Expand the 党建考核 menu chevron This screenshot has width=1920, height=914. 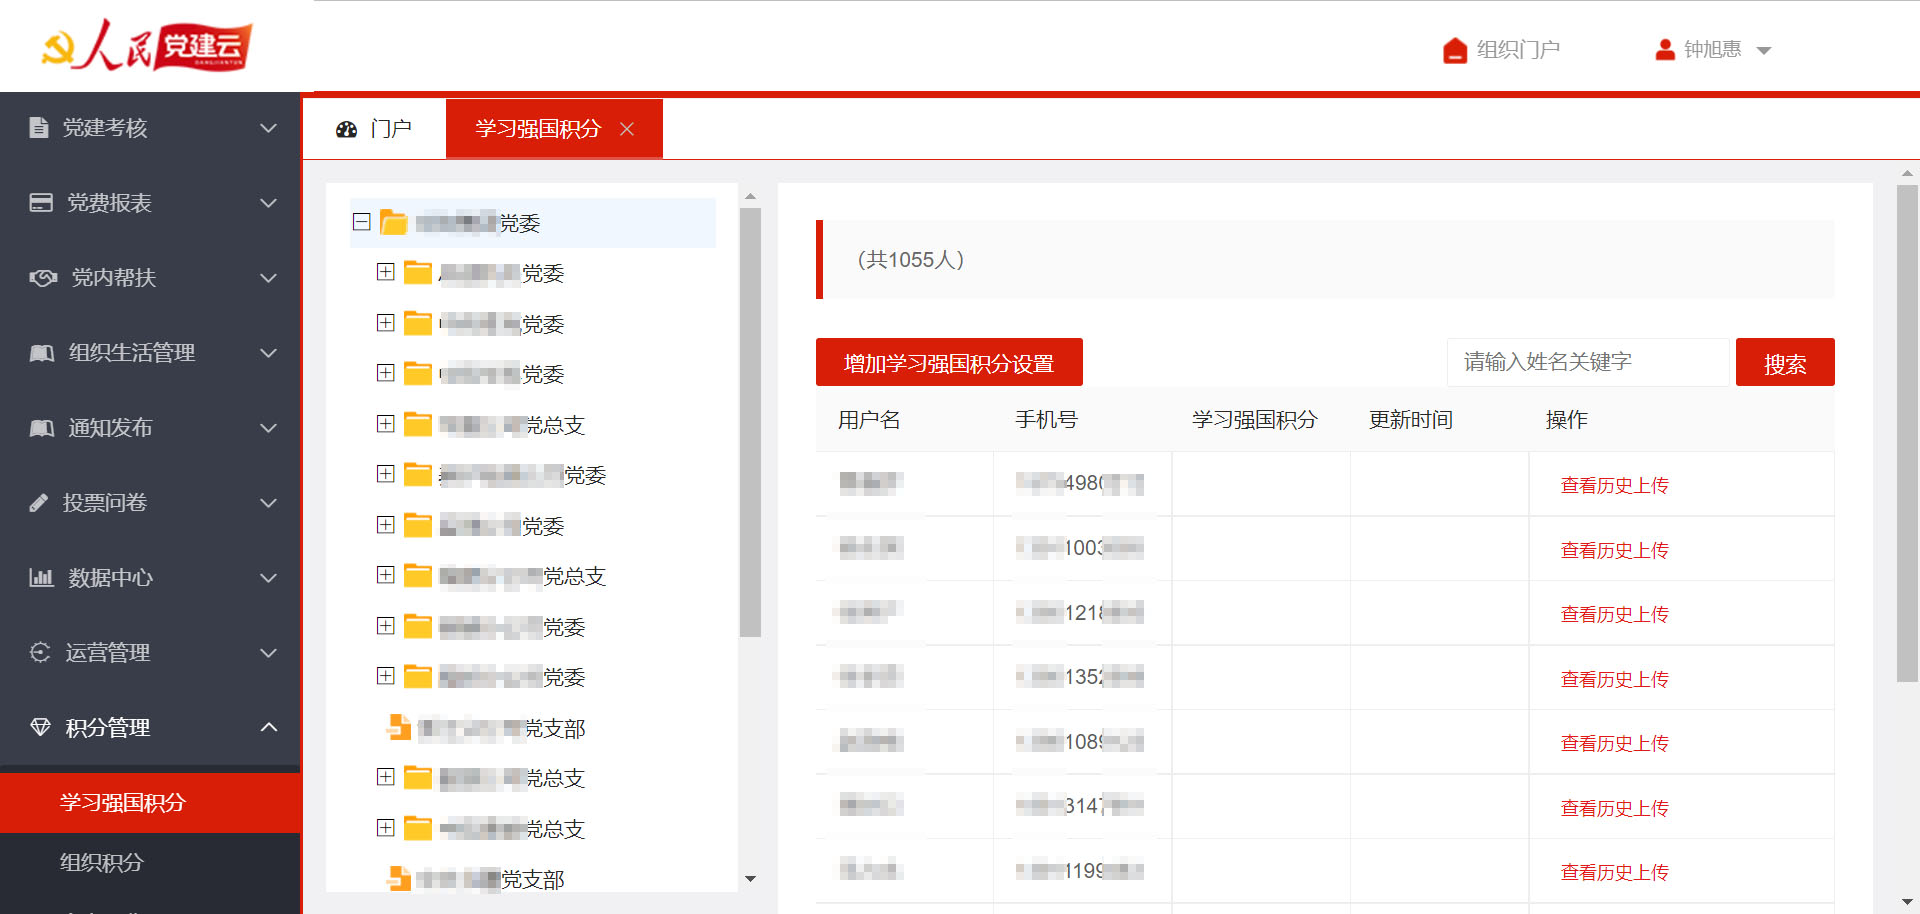pos(268,127)
